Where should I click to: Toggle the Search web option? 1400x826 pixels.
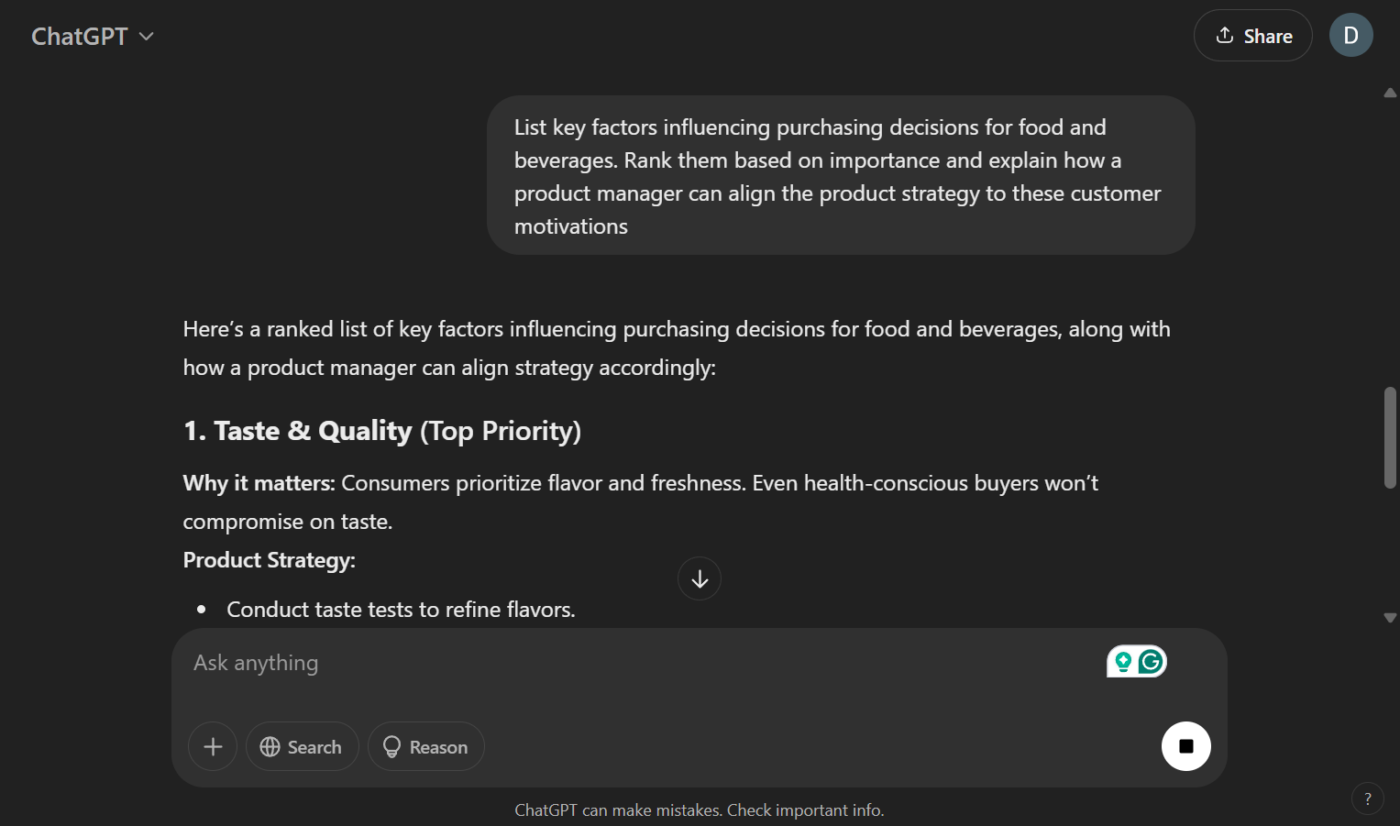(x=301, y=747)
